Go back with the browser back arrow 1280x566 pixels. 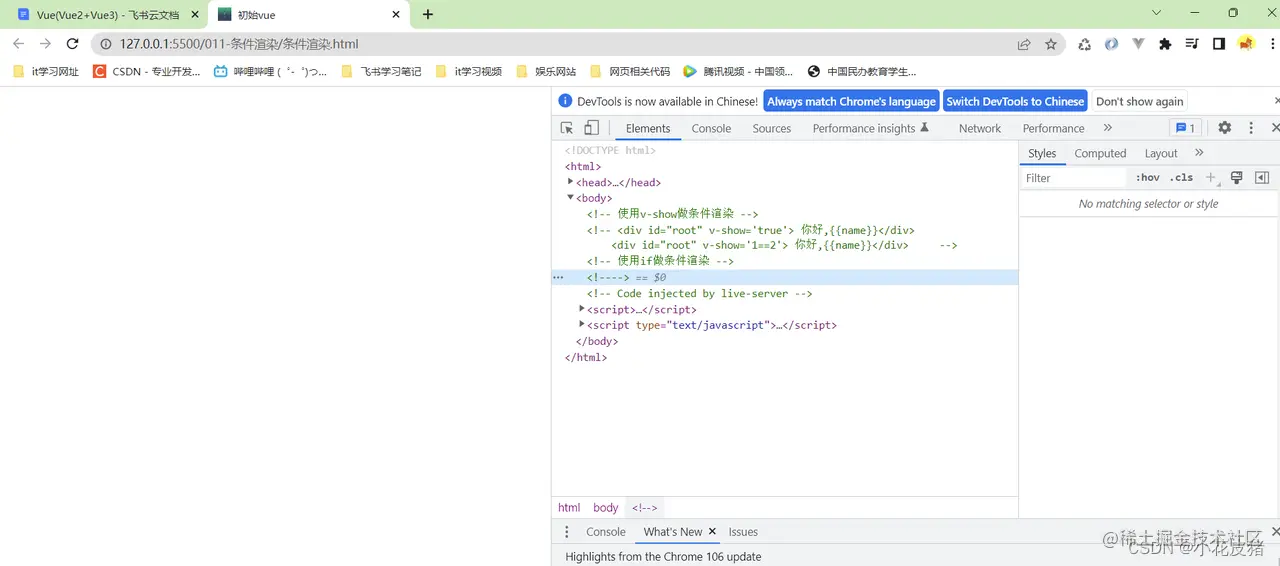click(18, 44)
